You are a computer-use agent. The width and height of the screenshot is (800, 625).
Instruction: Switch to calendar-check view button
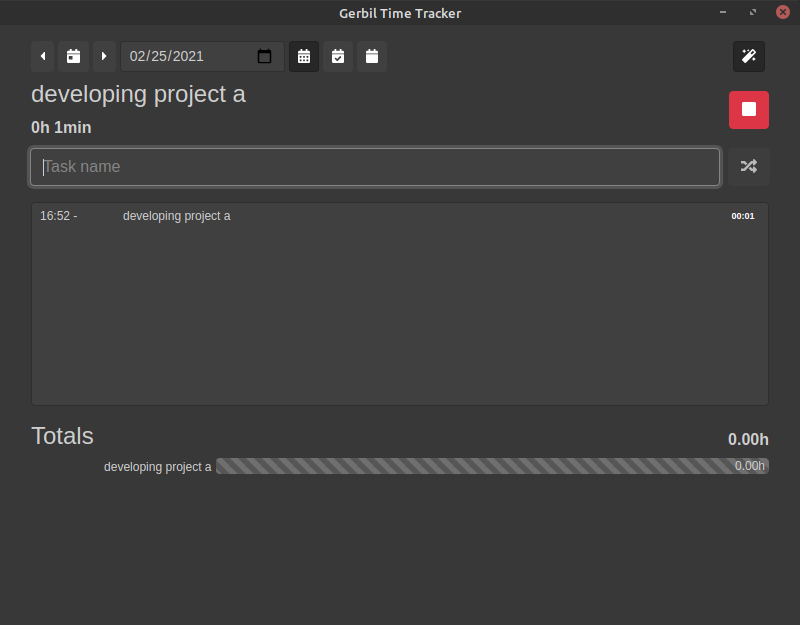(x=338, y=56)
